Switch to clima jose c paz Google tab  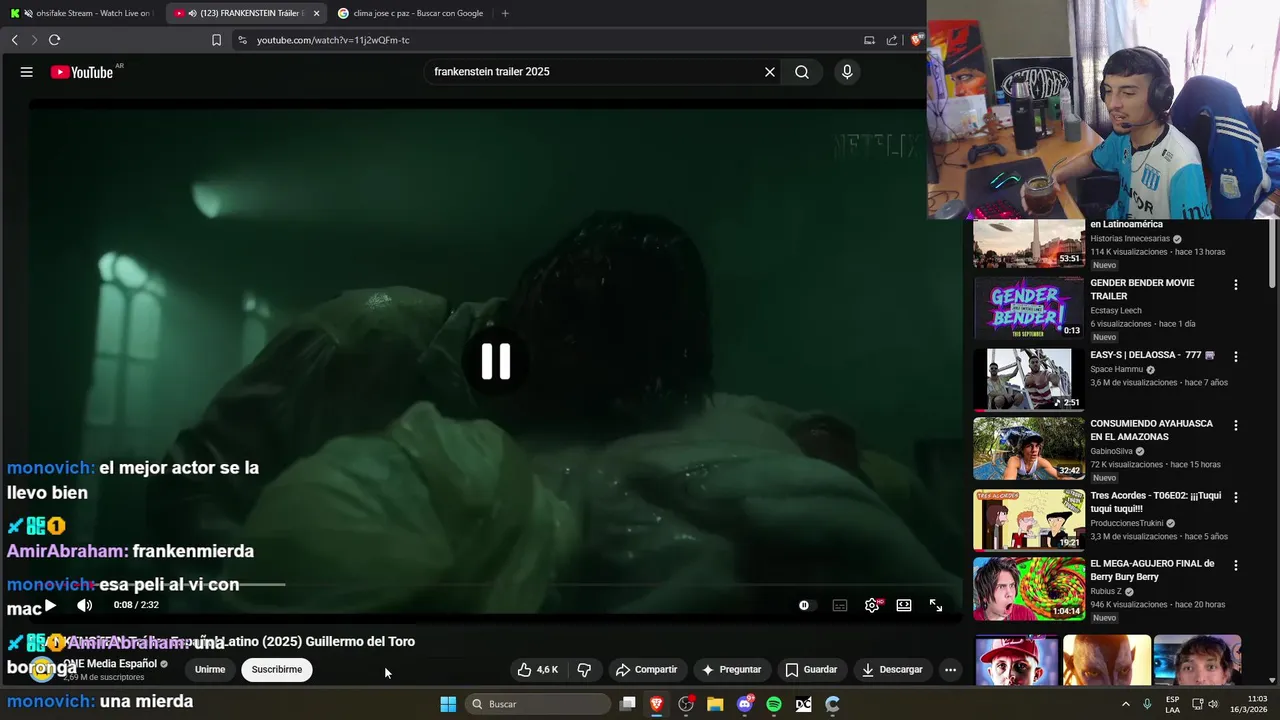pyautogui.click(x=411, y=13)
